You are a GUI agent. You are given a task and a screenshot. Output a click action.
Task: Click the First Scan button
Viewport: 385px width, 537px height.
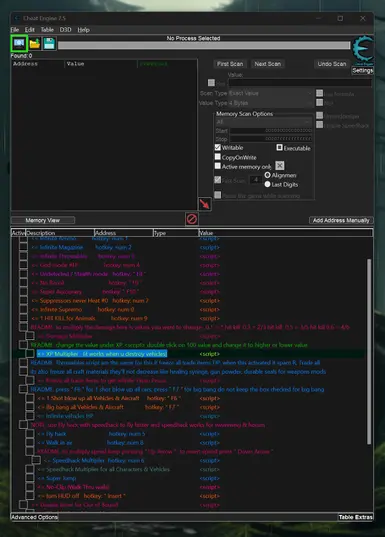point(230,64)
